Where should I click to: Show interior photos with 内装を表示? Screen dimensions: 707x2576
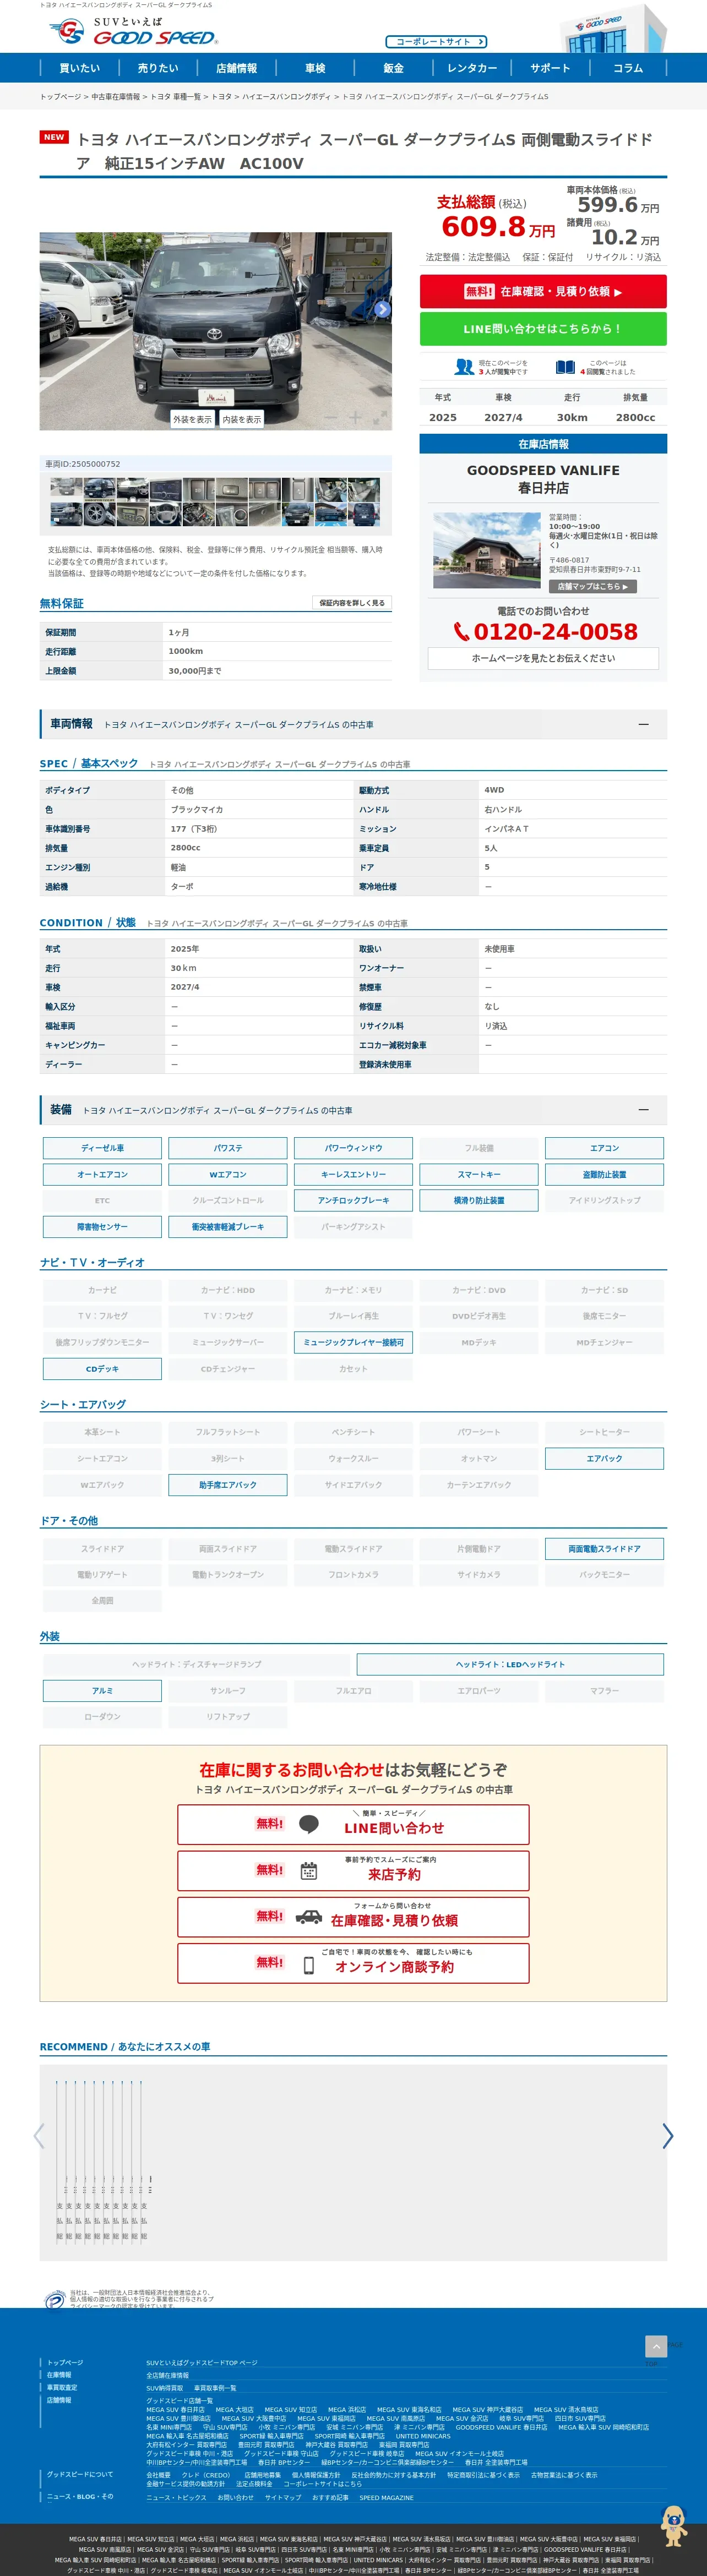tap(241, 419)
